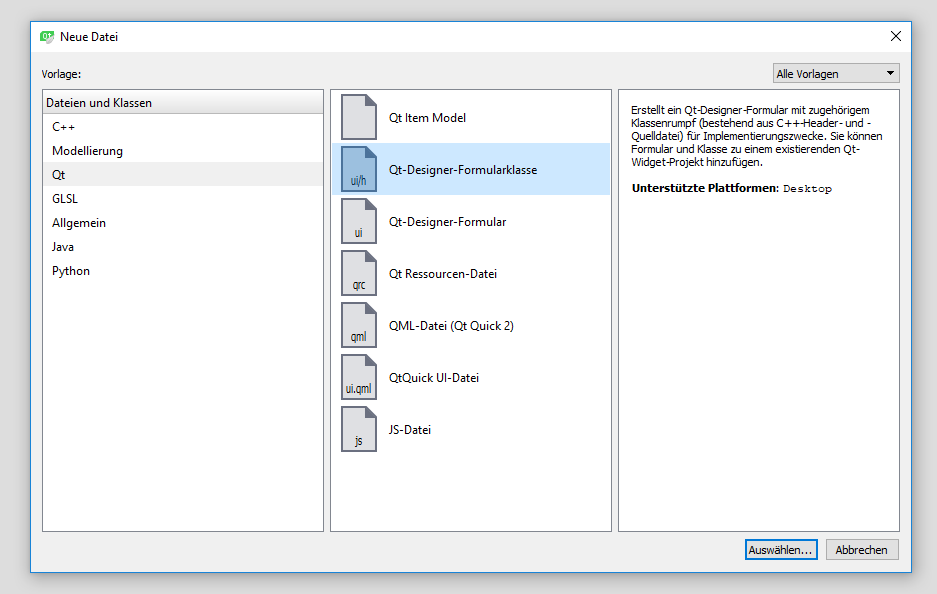
Task: Select the ui.qml file icon
Action: [x=359, y=377]
